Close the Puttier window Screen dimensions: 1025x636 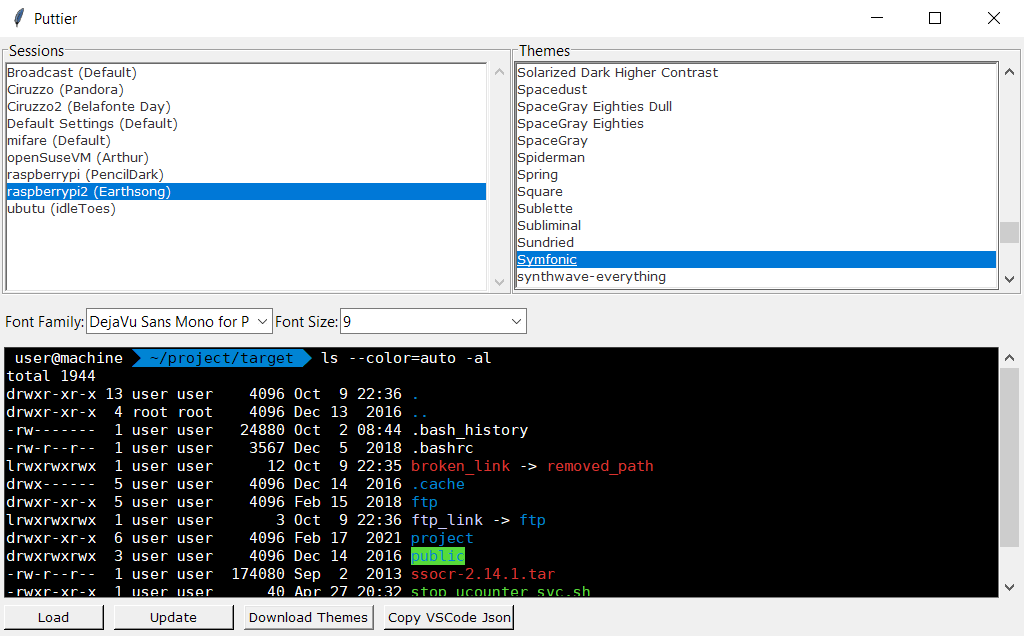[x=994, y=18]
